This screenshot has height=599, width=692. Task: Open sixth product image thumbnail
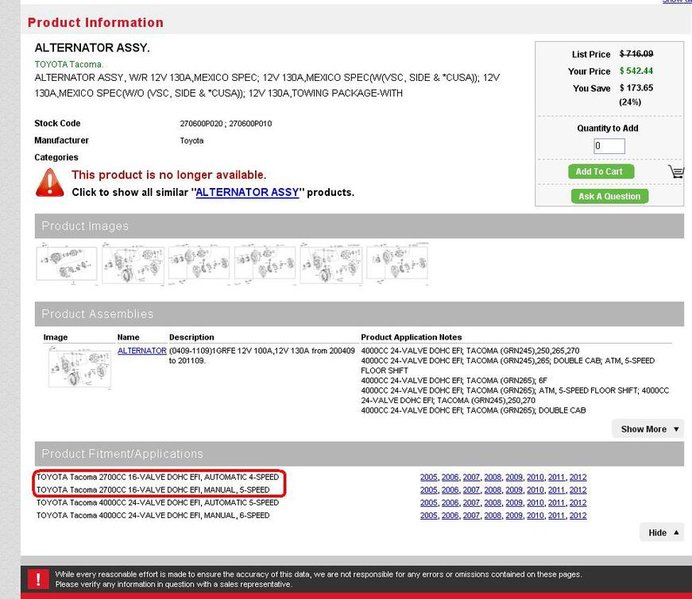click(x=397, y=264)
